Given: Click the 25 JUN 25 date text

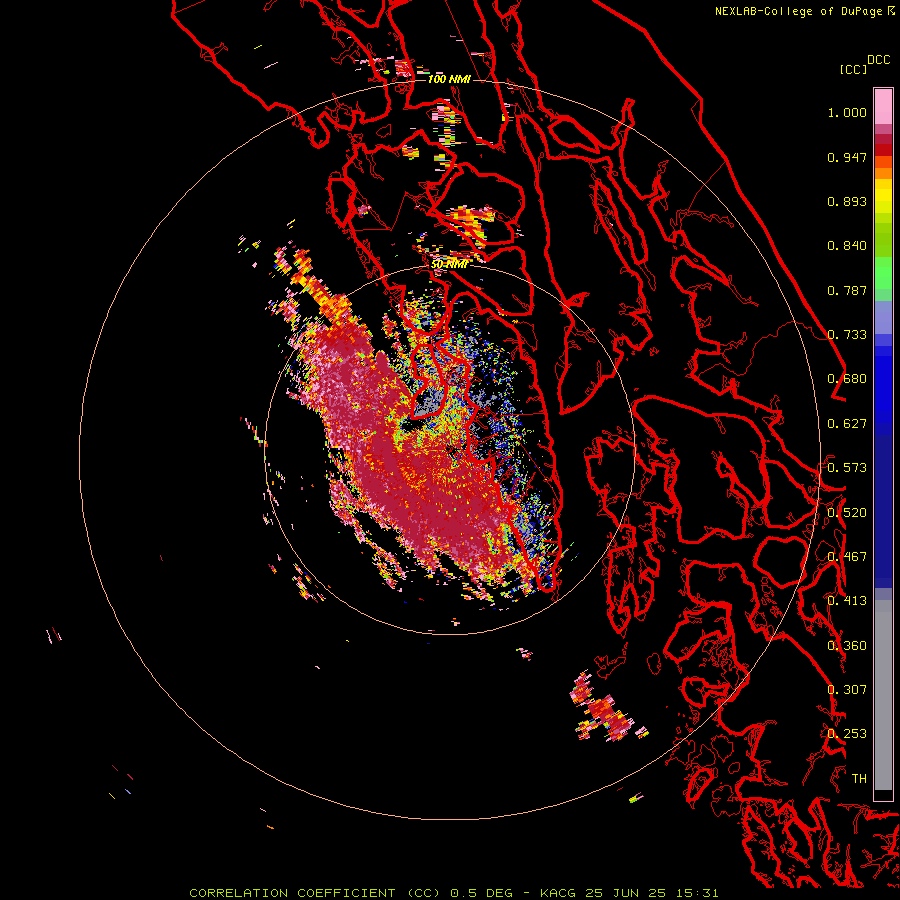Looking at the screenshot, I should click(626, 893).
